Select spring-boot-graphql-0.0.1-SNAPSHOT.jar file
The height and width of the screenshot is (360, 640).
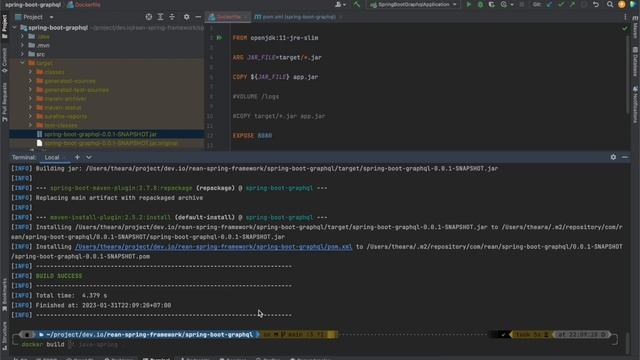click(100, 134)
